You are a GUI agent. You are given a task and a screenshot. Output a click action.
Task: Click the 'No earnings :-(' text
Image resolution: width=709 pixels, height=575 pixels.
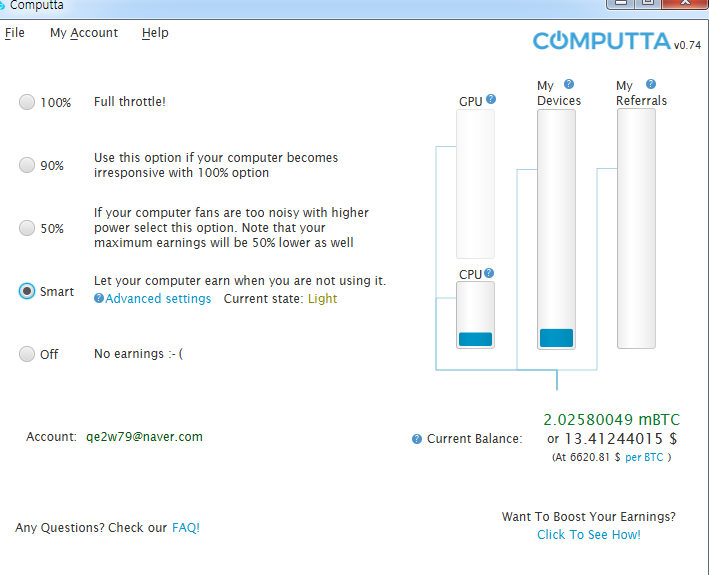(138, 353)
